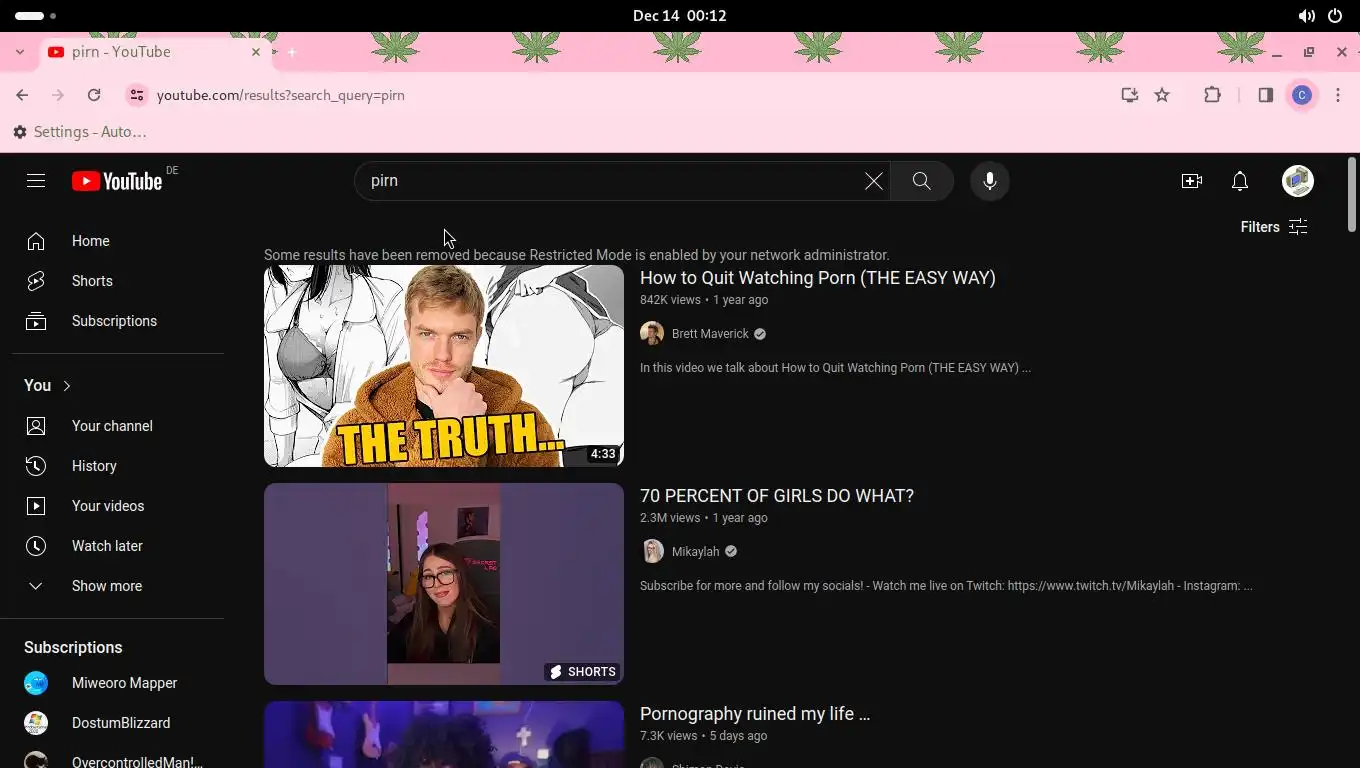This screenshot has width=1360, height=768.
Task: Open Miweoro Mapper subscription
Action: 118,683
